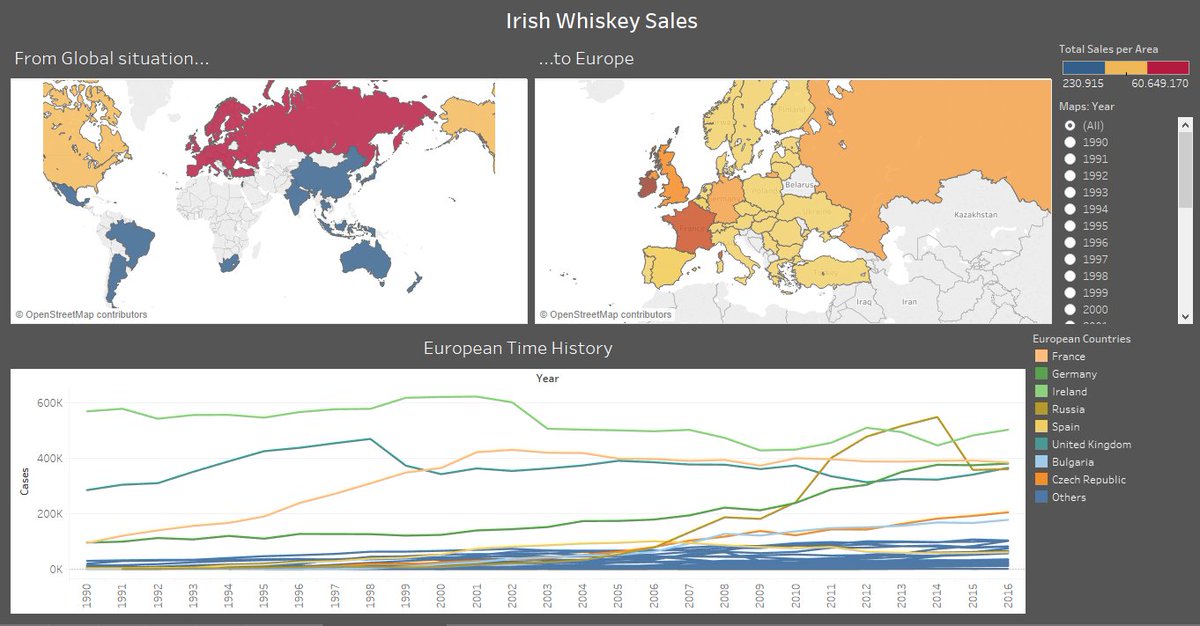Click the year list scroll-down arrow

coord(1186,316)
